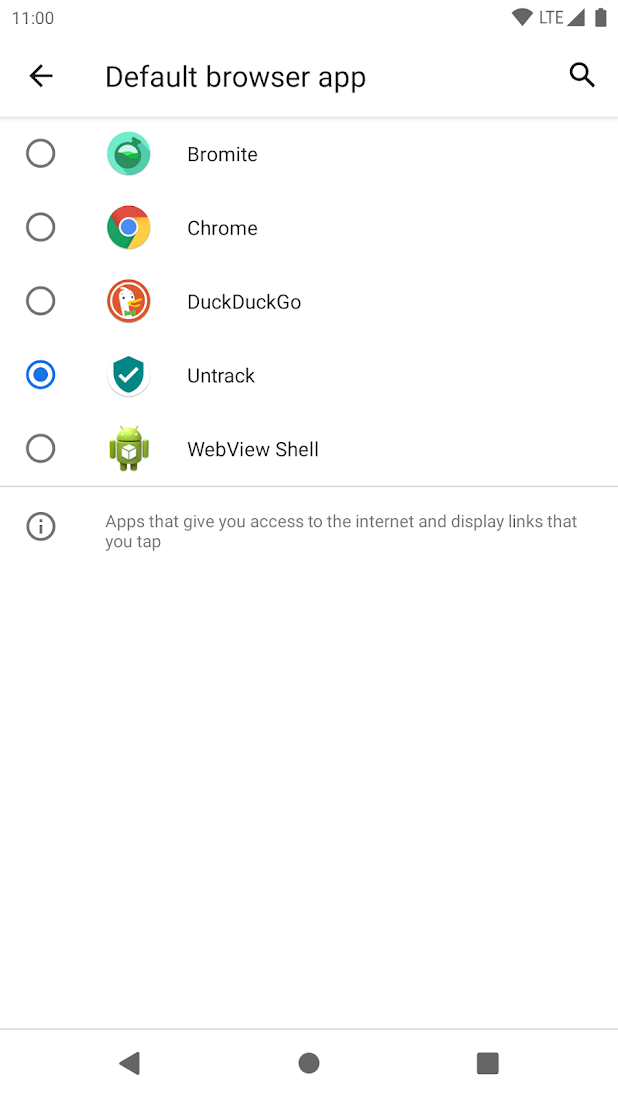
Task: Tap the info icon near the description
Action: coord(40,527)
